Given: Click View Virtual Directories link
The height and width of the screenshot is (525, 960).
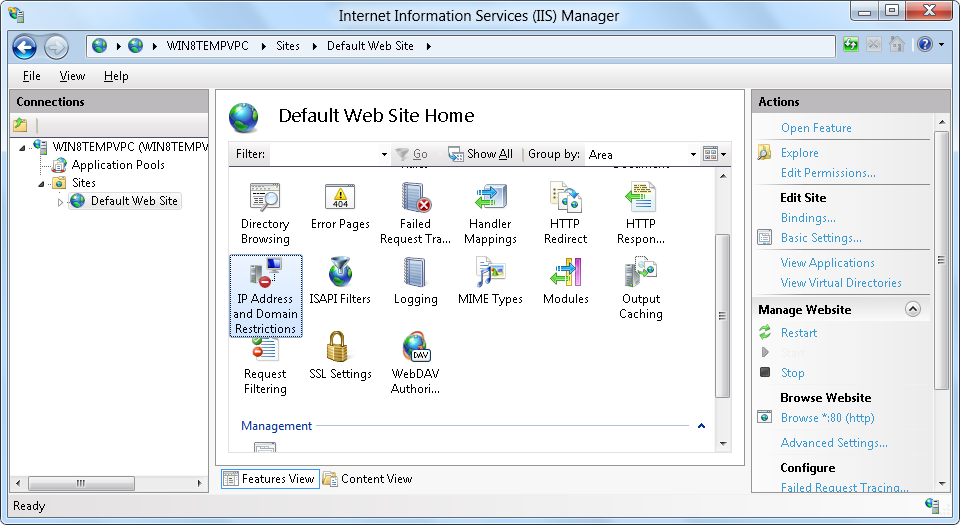Looking at the screenshot, I should tap(841, 283).
